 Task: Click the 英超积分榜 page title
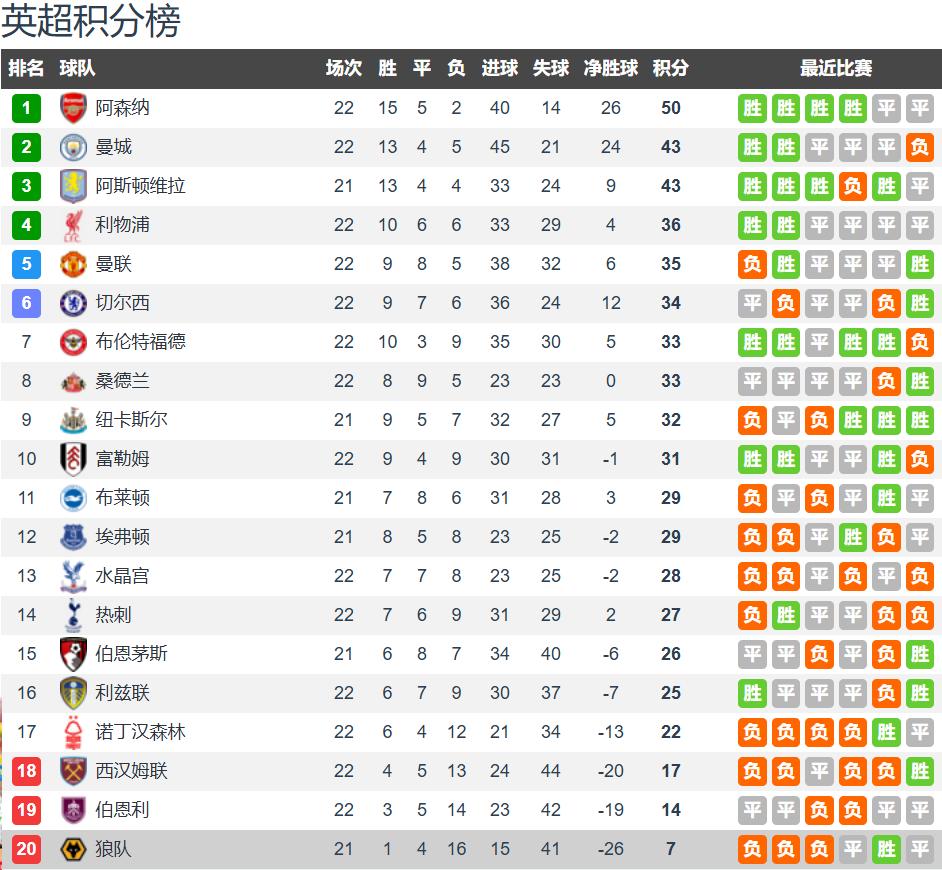click(x=90, y=22)
